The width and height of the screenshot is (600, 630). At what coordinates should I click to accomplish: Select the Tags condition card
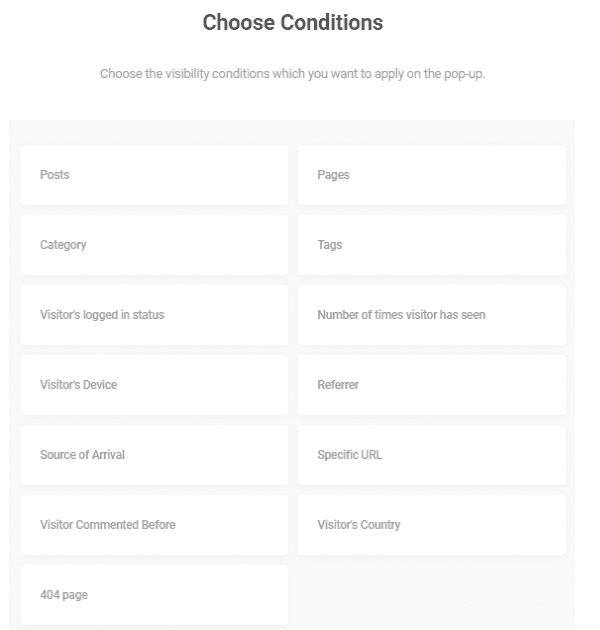(x=431, y=245)
